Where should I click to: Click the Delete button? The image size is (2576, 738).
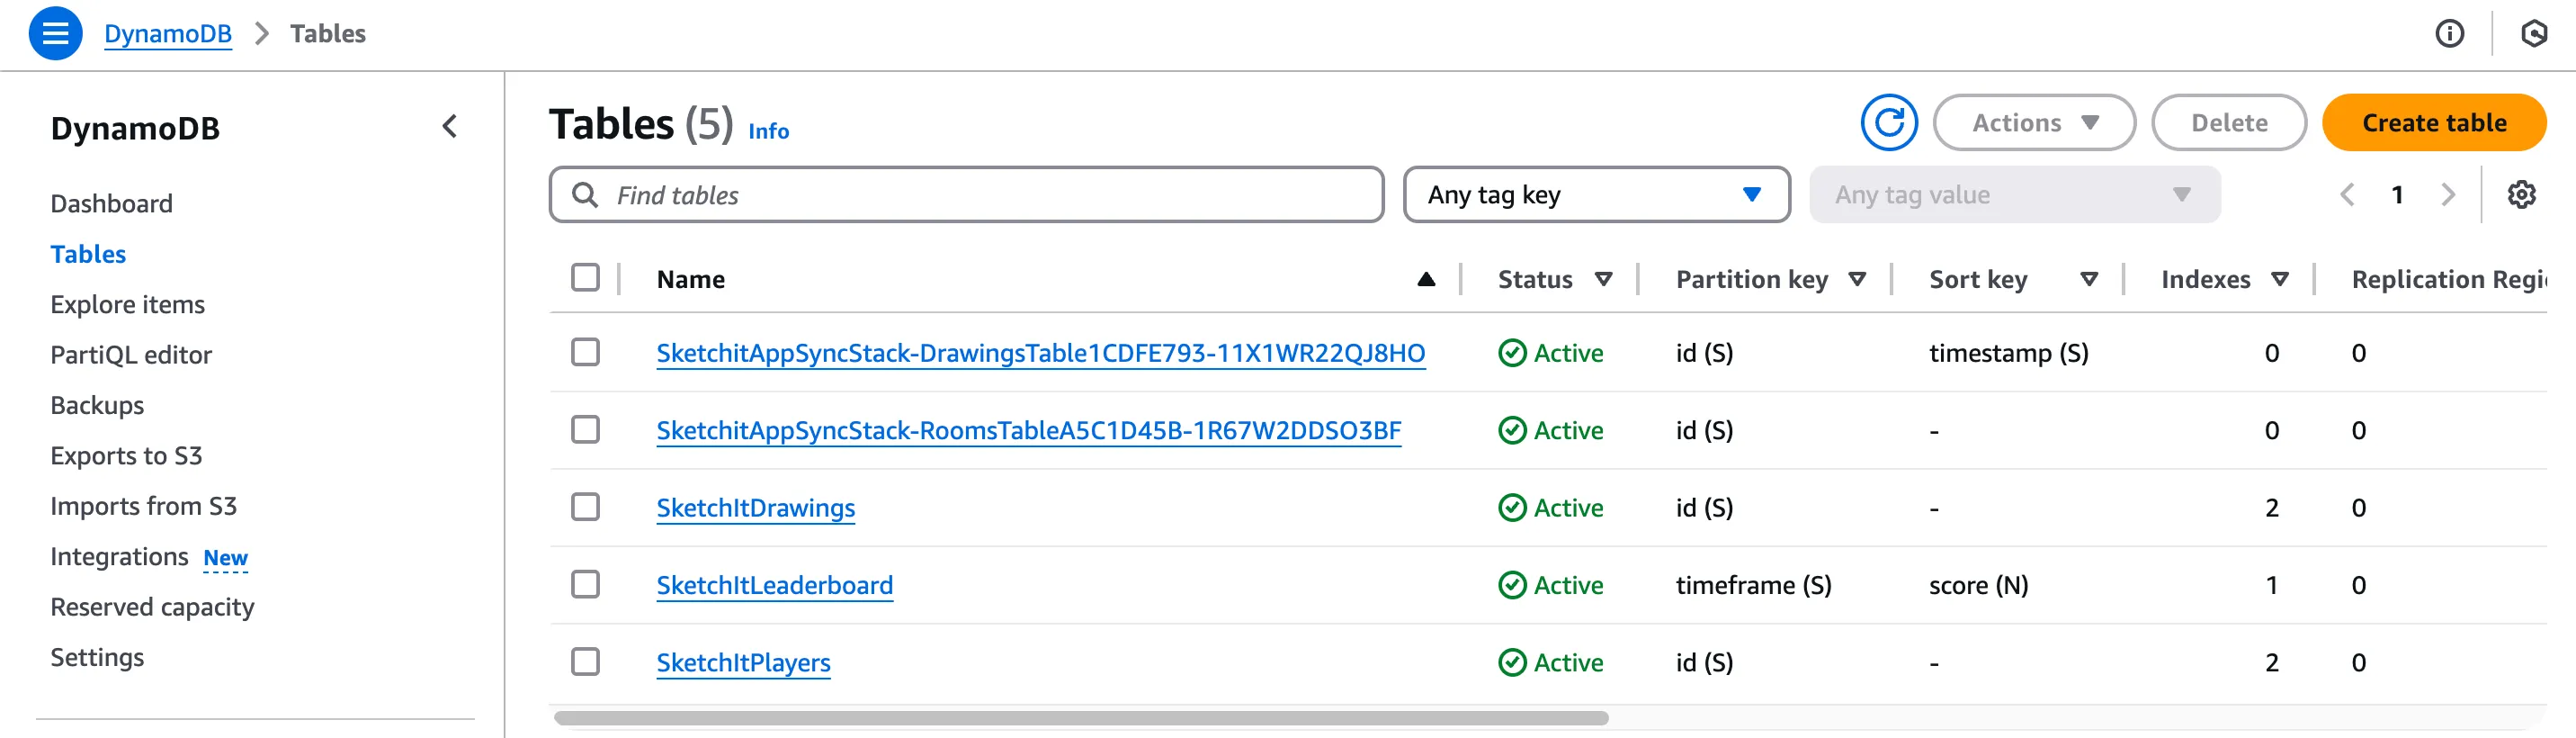(2228, 123)
